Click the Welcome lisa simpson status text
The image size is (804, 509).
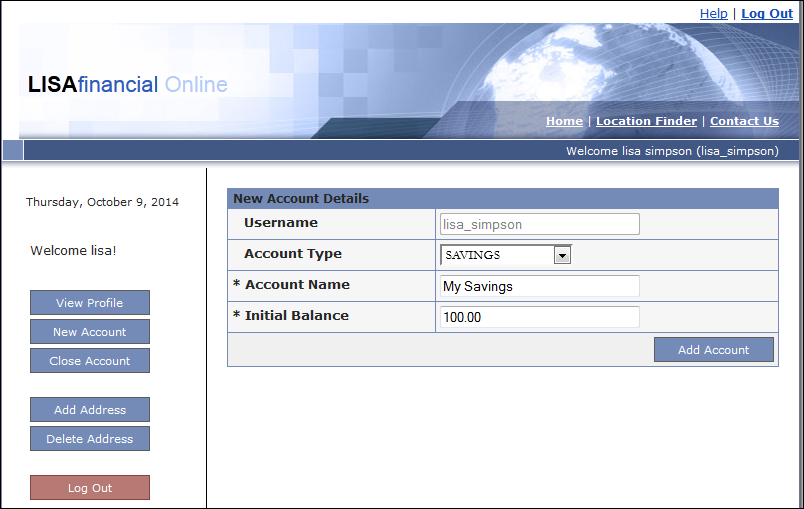tap(672, 151)
